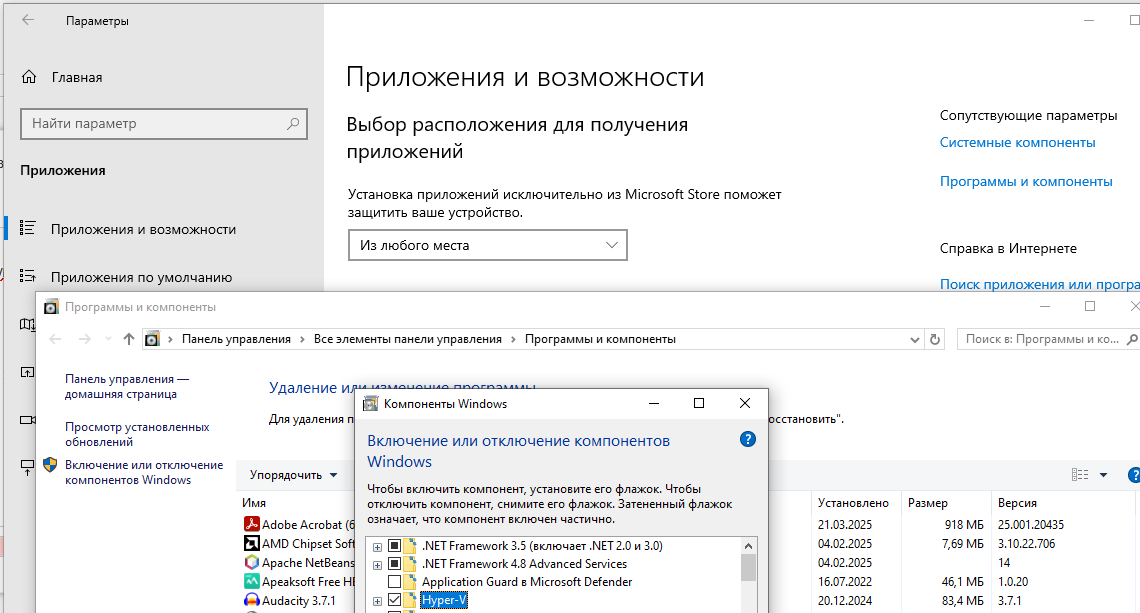The width and height of the screenshot is (1140, 613).
Task: Enable Application Guard в Microsoft Defender checkbox
Action: (394, 582)
